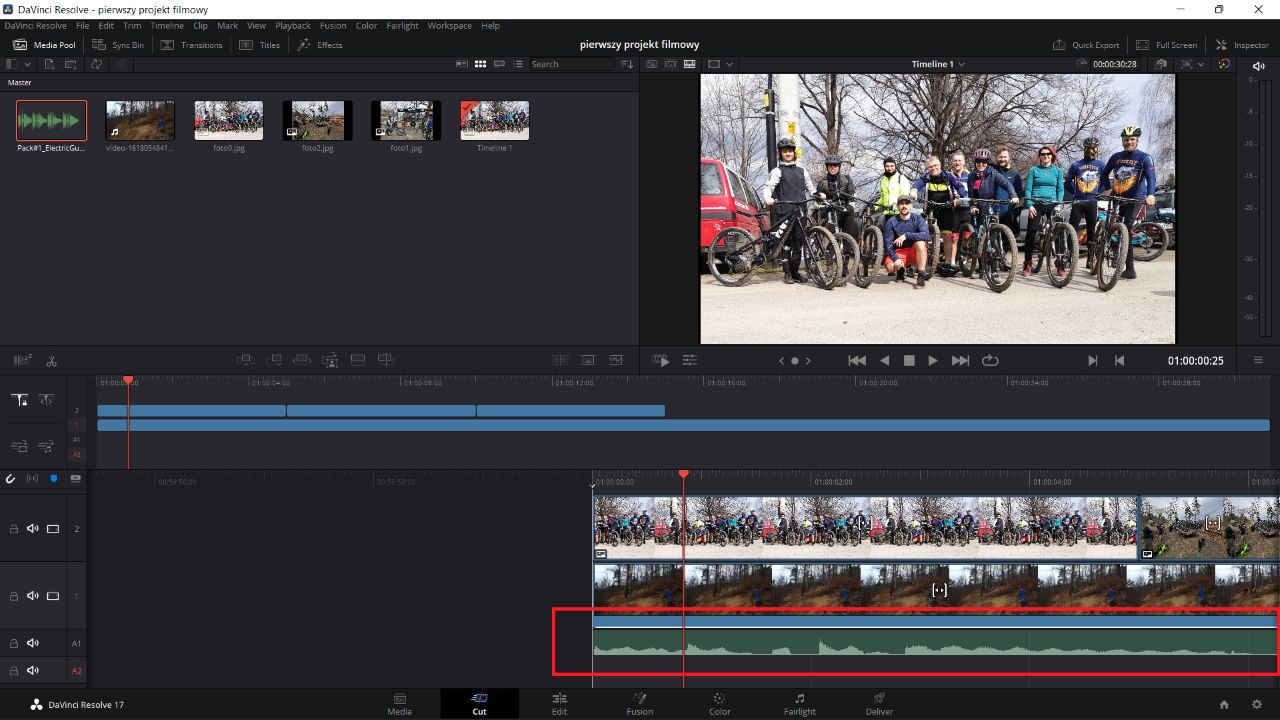Open the Transitions panel
The width and height of the screenshot is (1280, 720).
tap(191, 44)
